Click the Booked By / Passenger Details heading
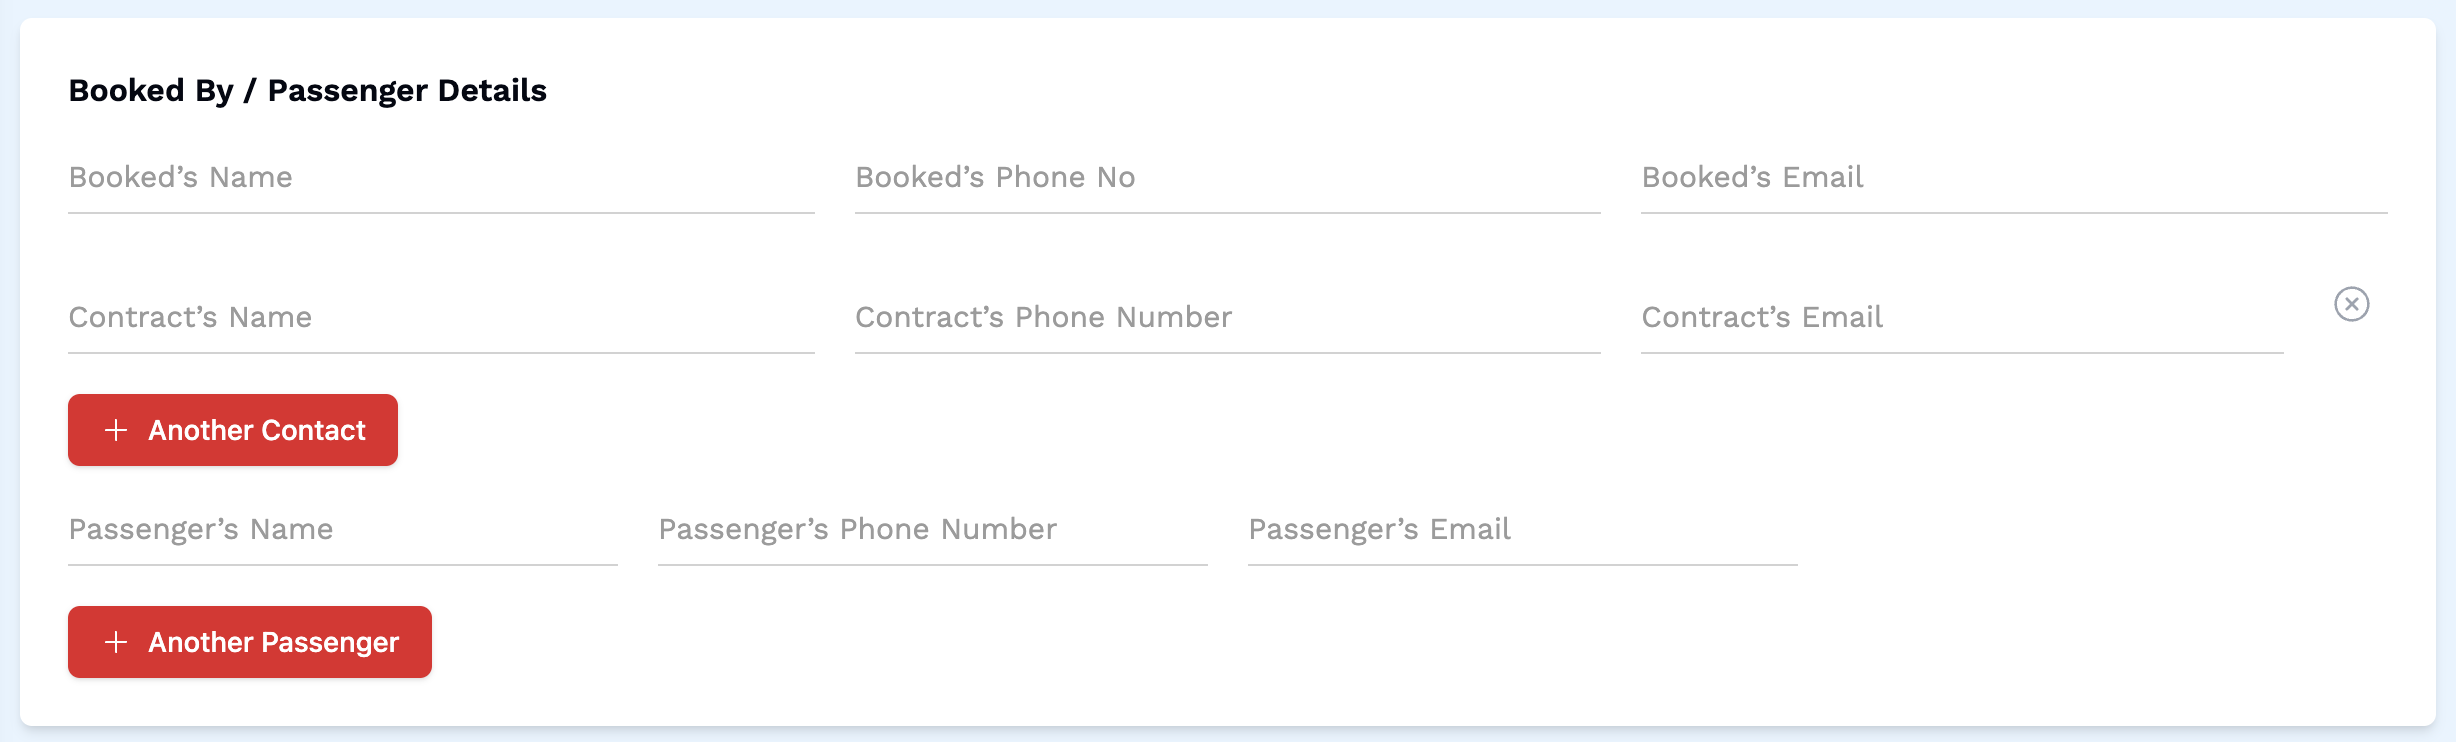The height and width of the screenshot is (742, 2456). tap(307, 90)
